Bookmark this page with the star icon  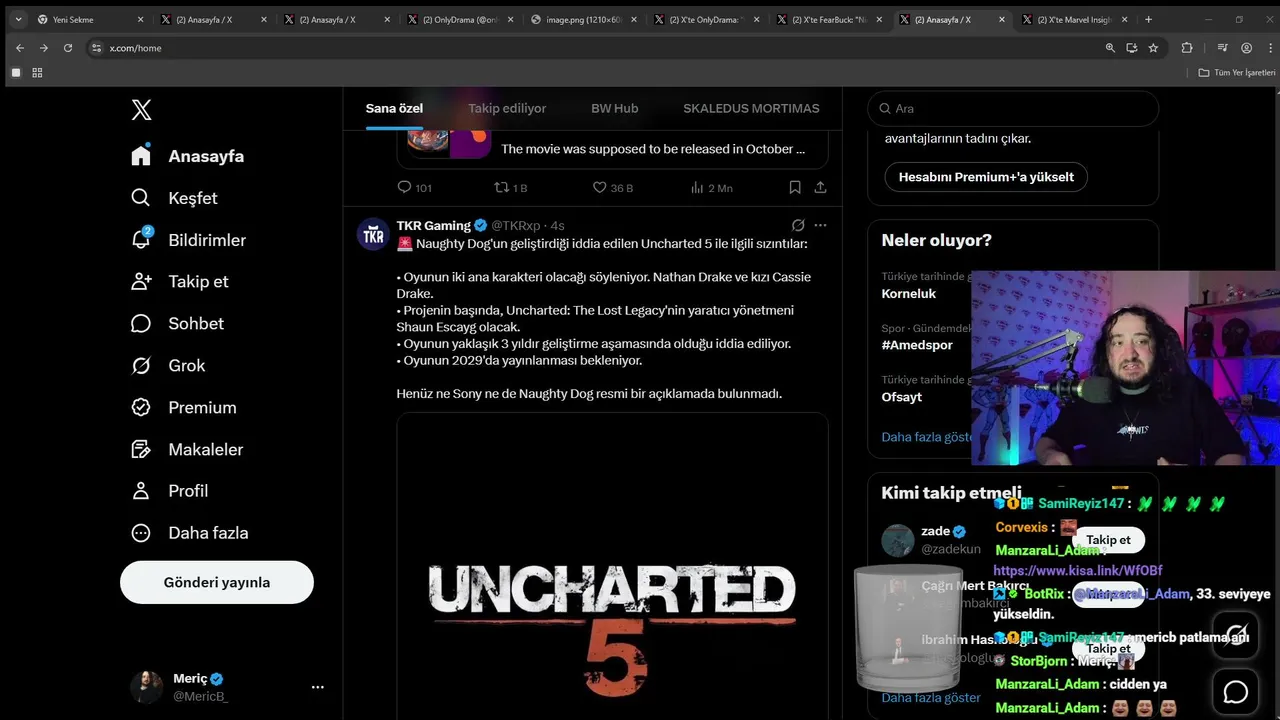click(1153, 48)
